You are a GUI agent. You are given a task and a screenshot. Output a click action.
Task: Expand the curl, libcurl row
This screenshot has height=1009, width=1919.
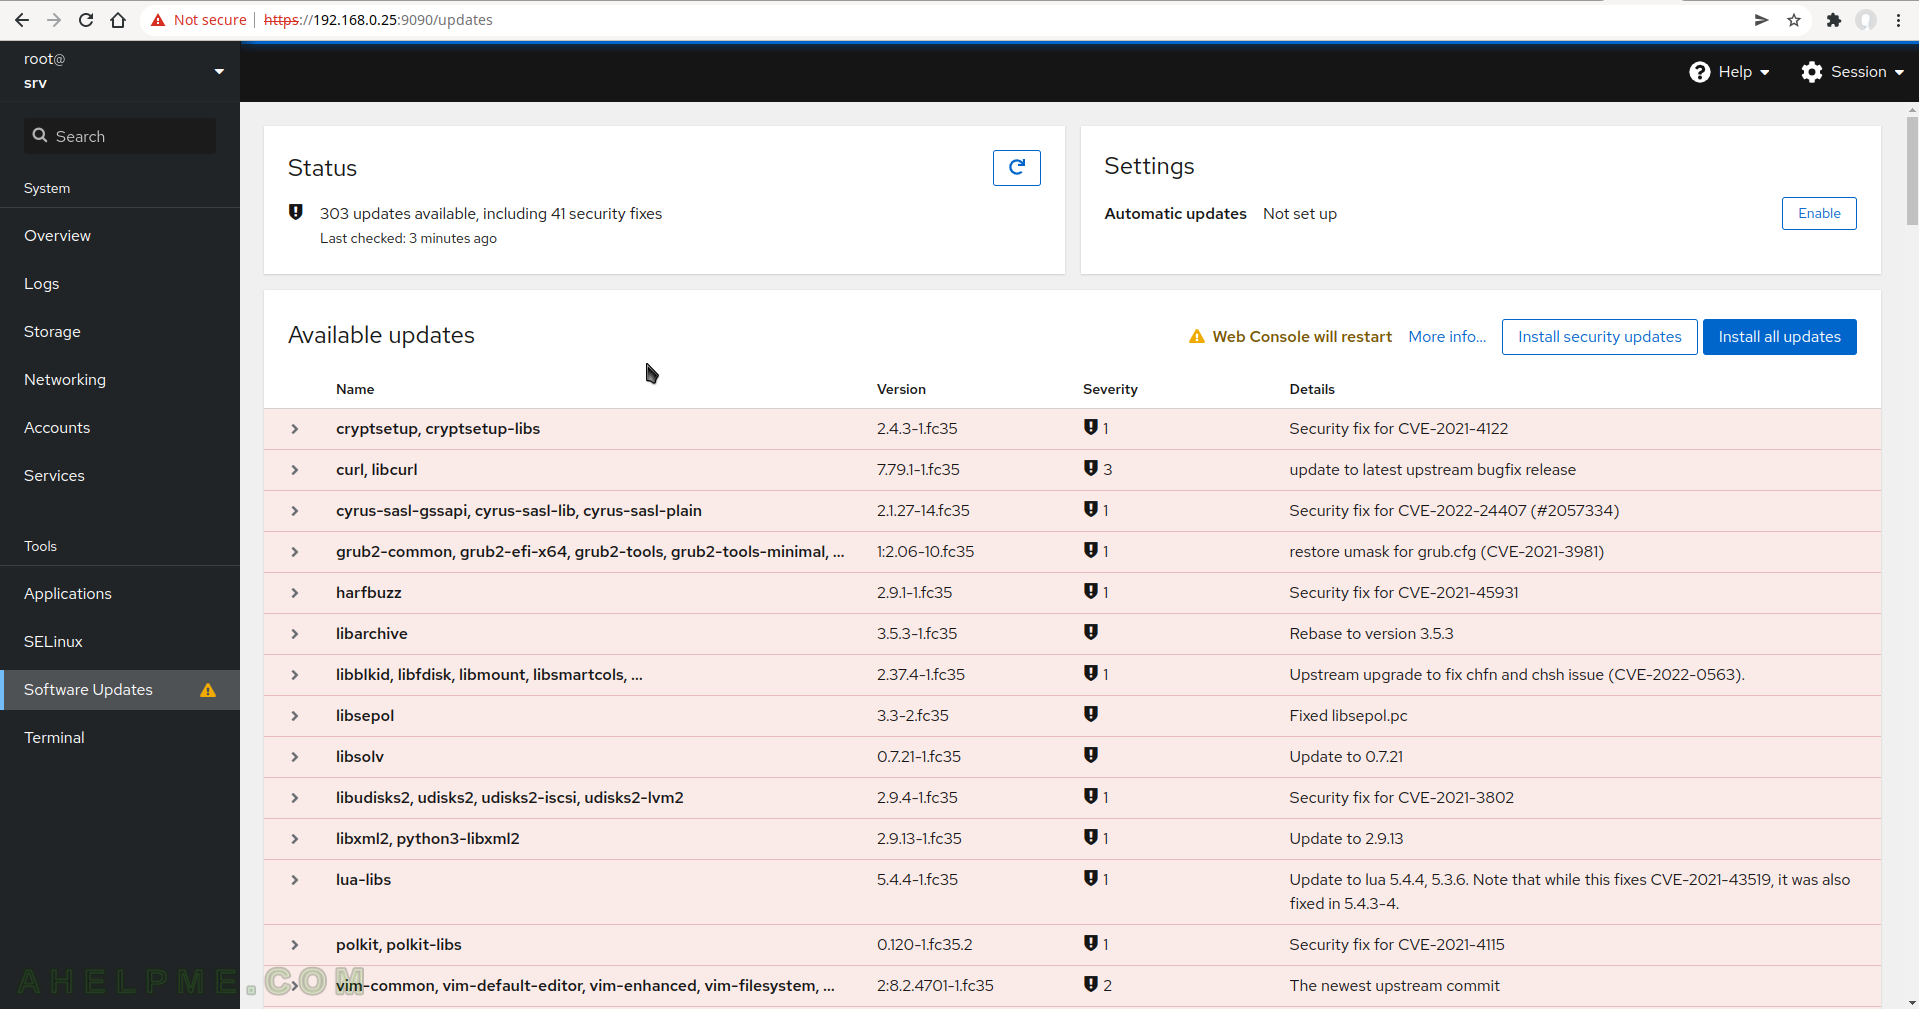pos(295,470)
